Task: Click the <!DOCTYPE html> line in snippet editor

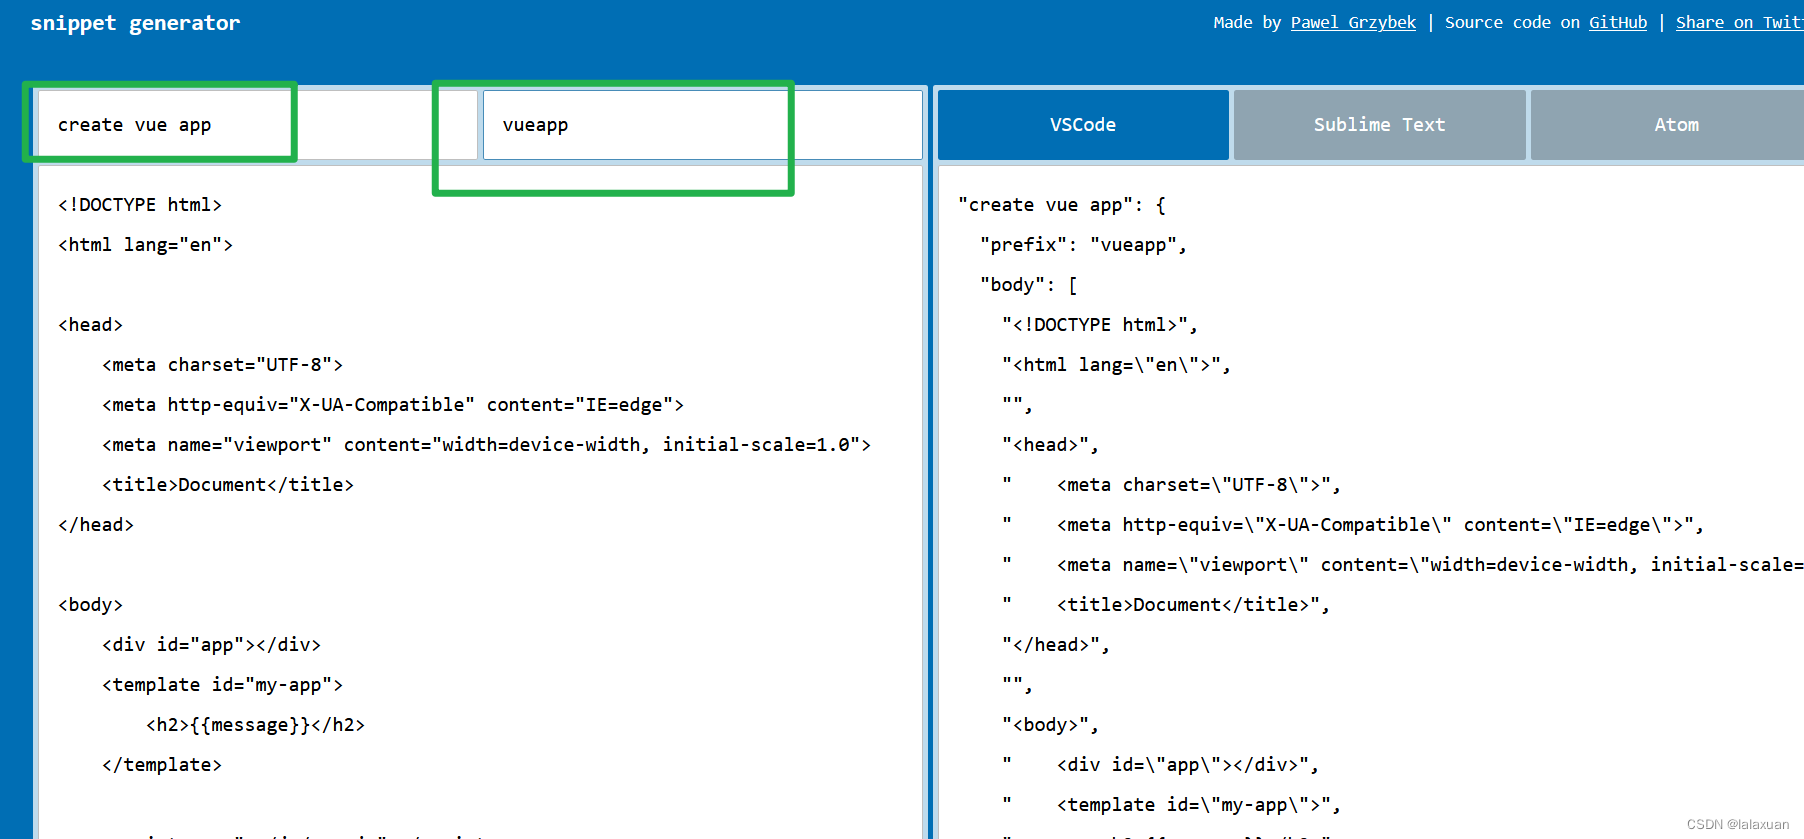Action: 140,205
